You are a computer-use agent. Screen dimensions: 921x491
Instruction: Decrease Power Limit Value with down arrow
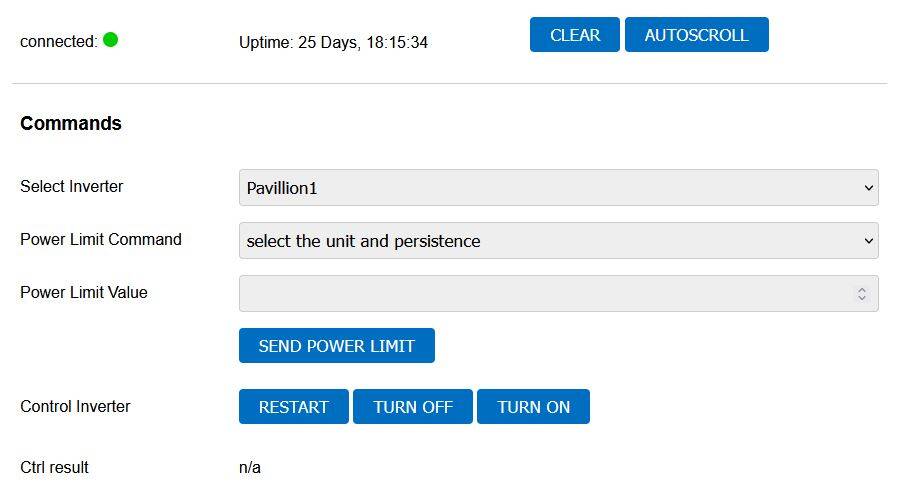point(862,298)
